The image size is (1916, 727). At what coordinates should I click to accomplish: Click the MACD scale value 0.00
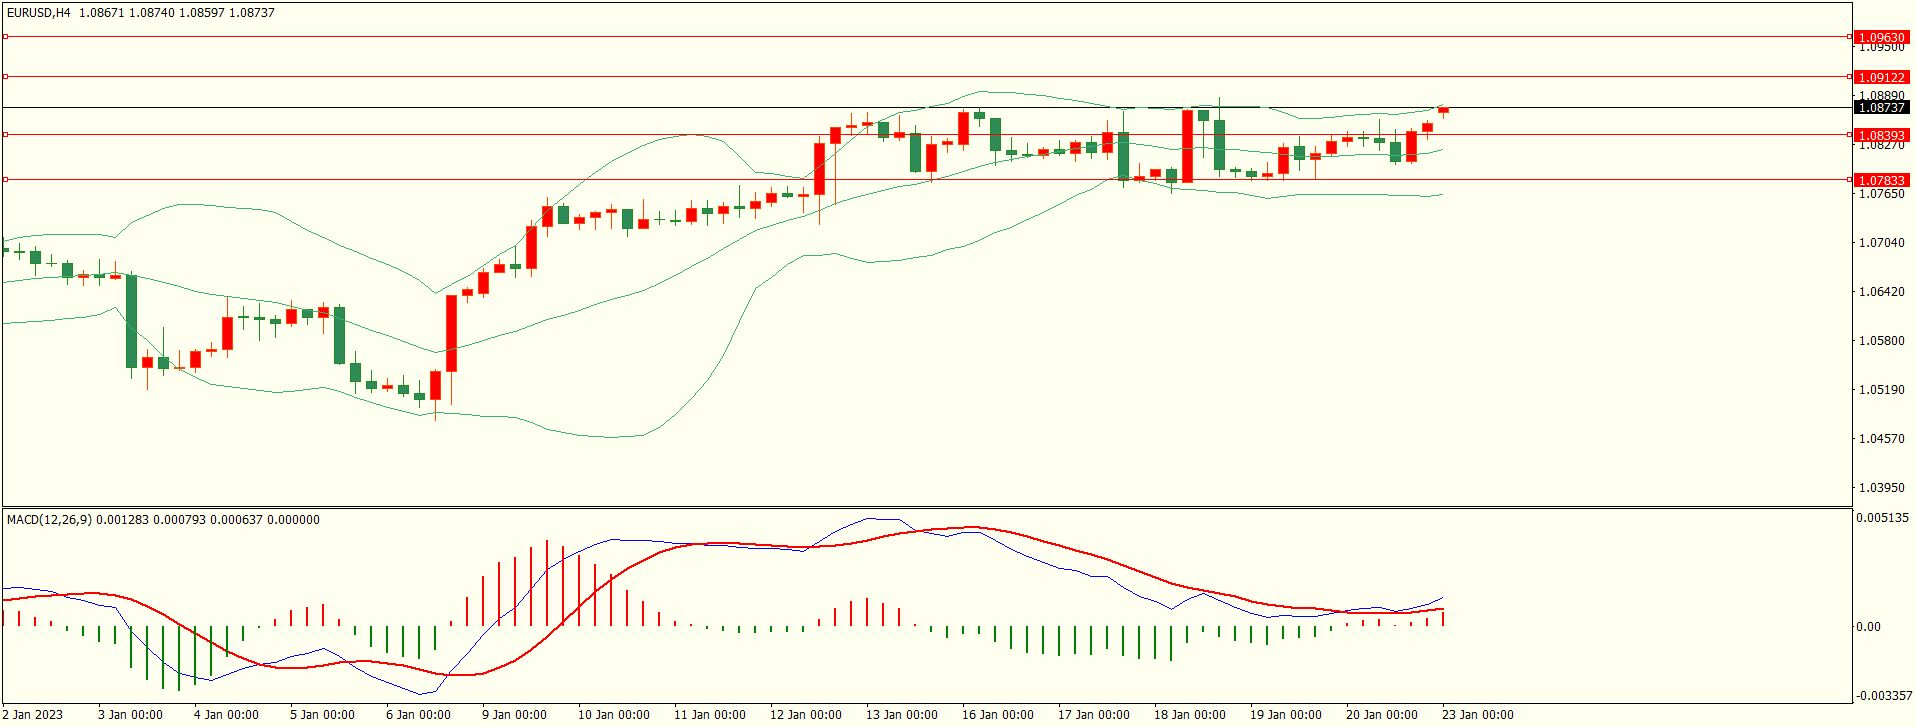(x=1868, y=627)
